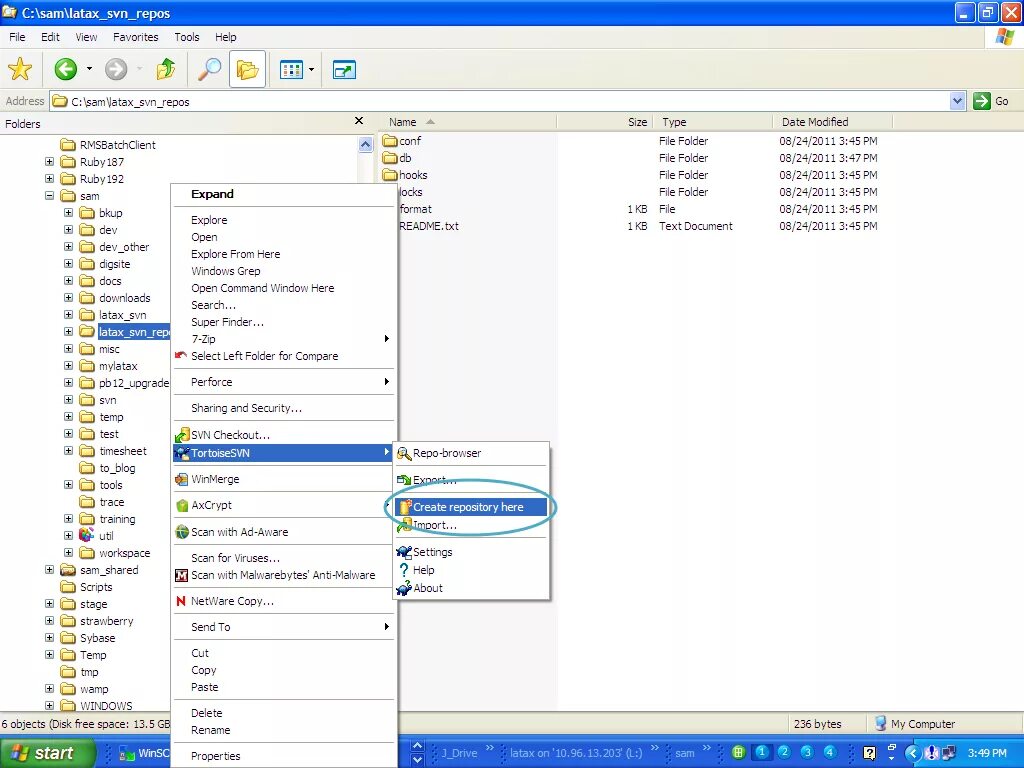Click the address path field
The height and width of the screenshot is (768, 1024).
(x=500, y=101)
